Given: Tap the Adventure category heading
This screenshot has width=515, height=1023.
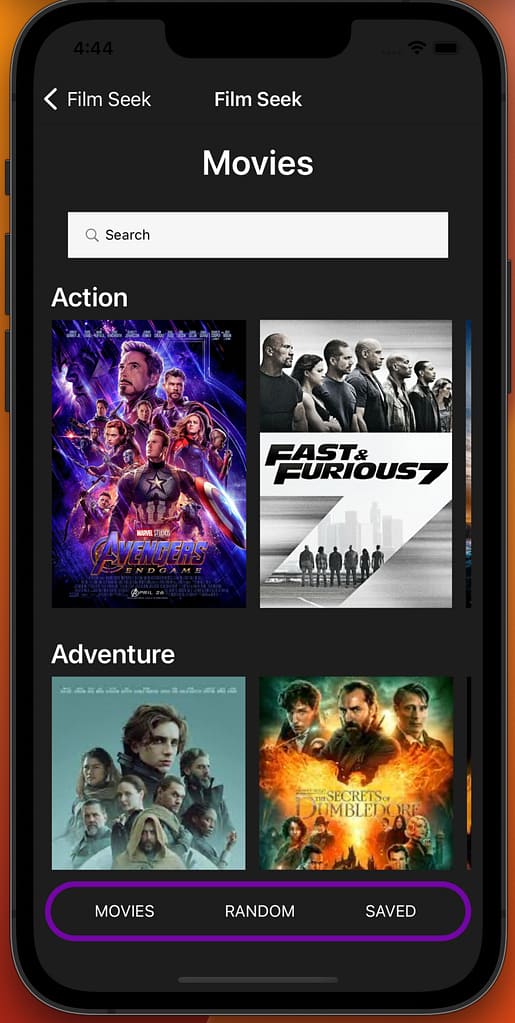Looking at the screenshot, I should click(113, 654).
